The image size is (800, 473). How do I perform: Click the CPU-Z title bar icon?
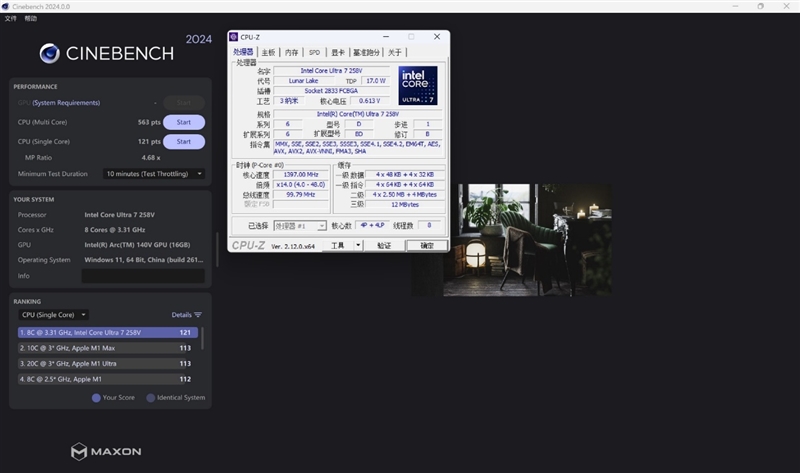coord(234,37)
